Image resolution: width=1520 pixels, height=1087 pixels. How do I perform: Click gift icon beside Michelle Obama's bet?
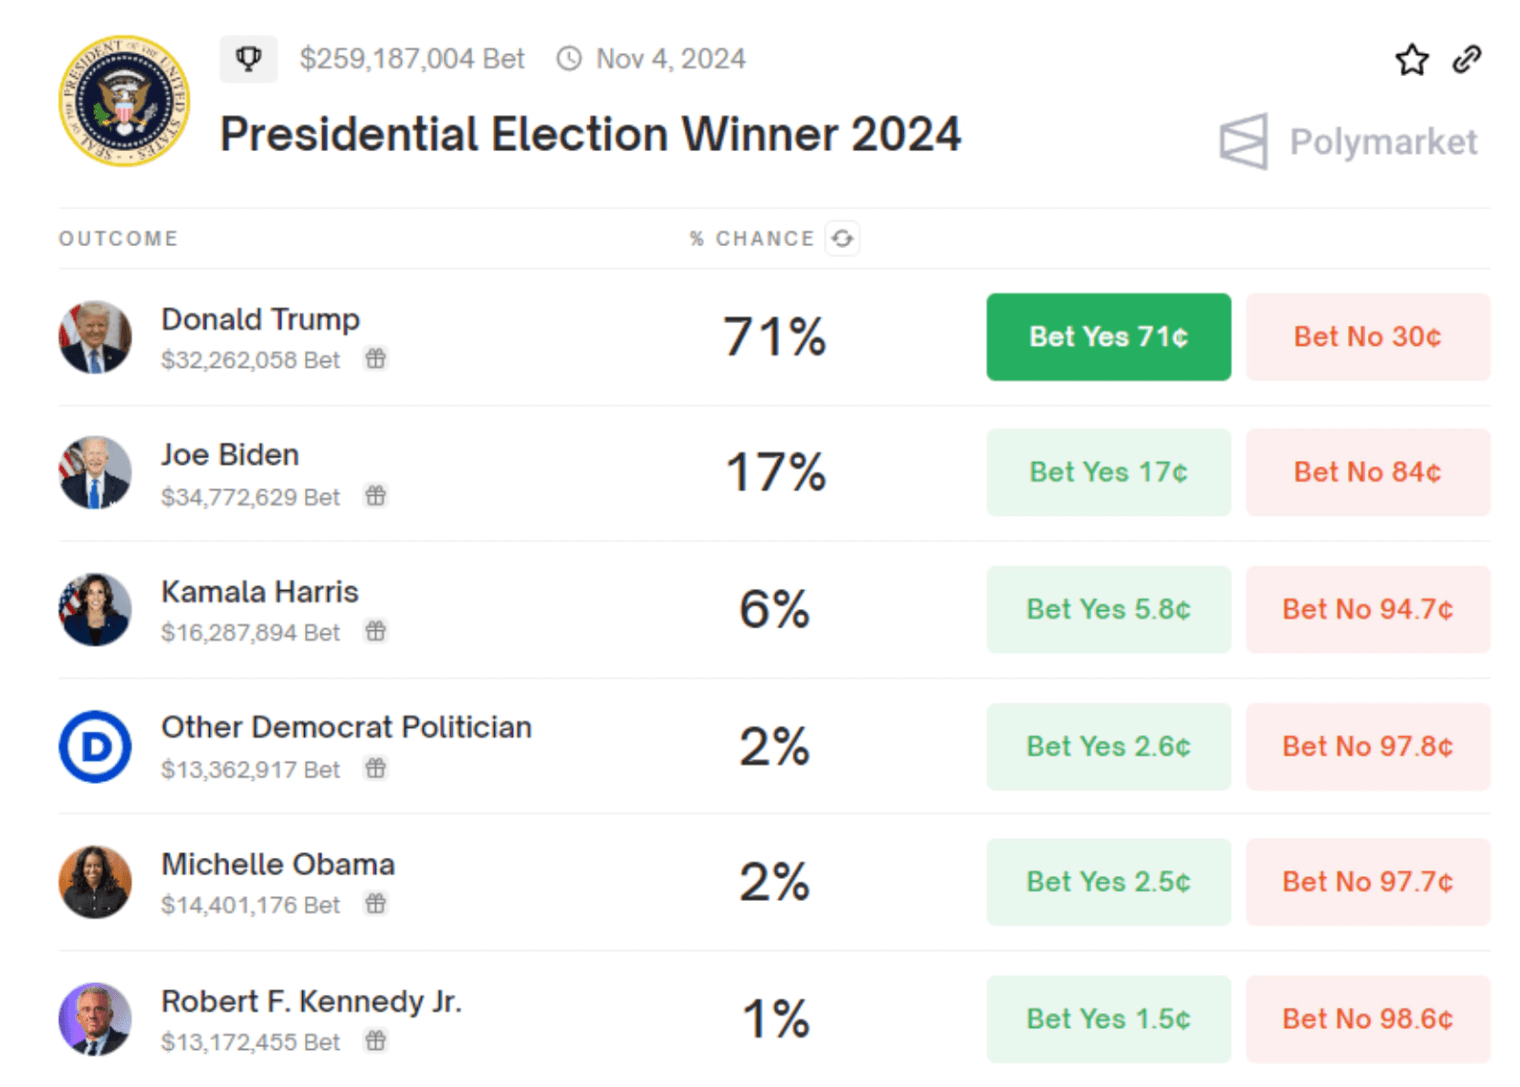pos(376,905)
